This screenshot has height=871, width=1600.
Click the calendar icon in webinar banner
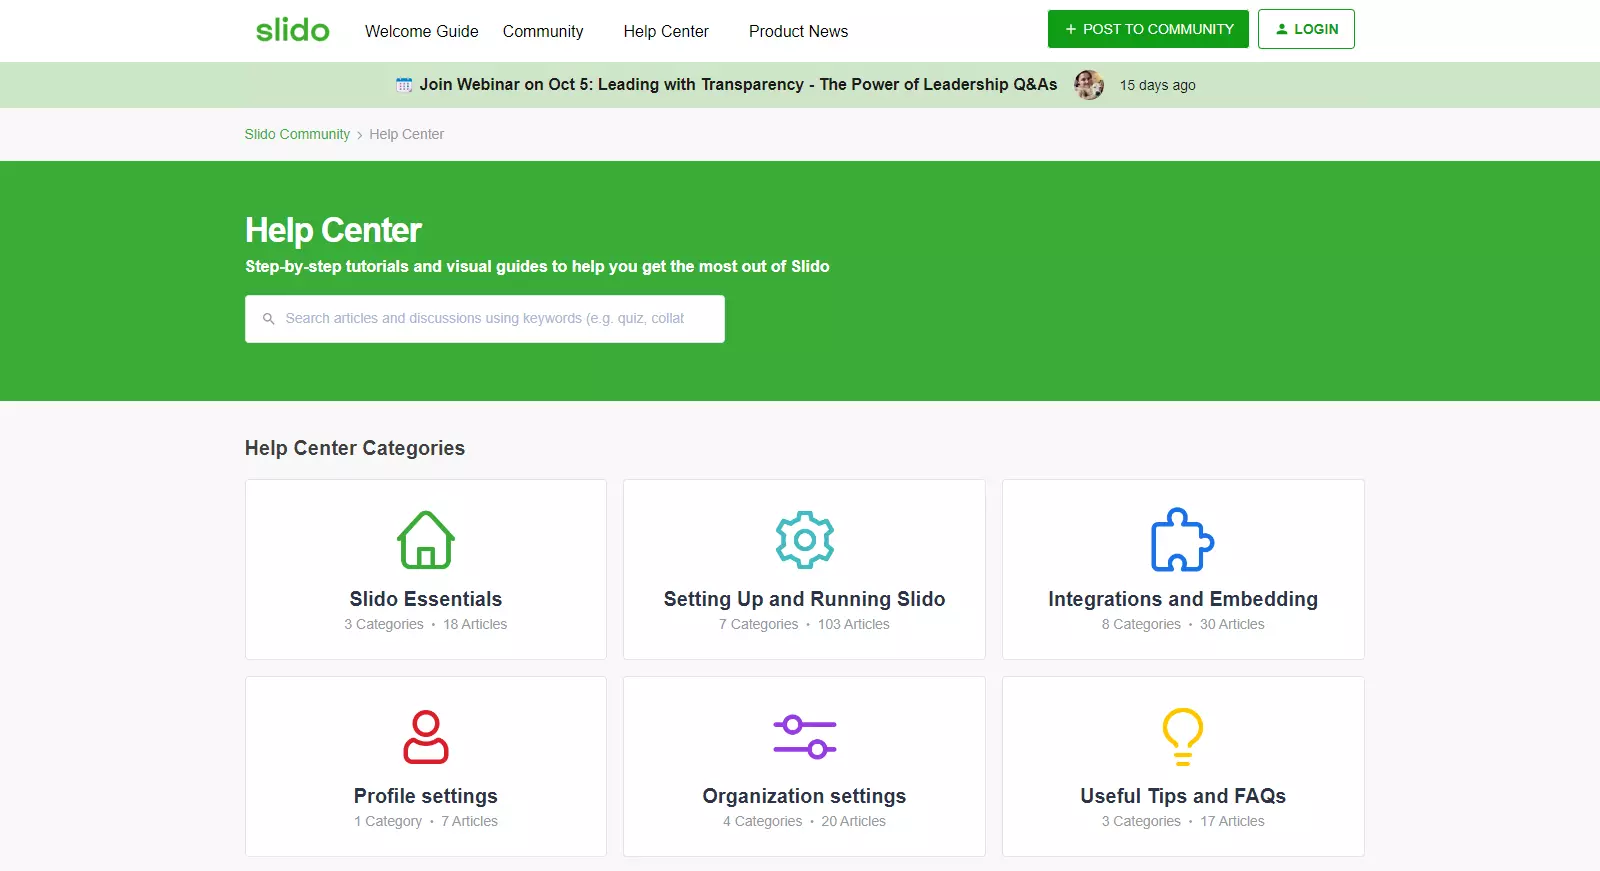(404, 85)
